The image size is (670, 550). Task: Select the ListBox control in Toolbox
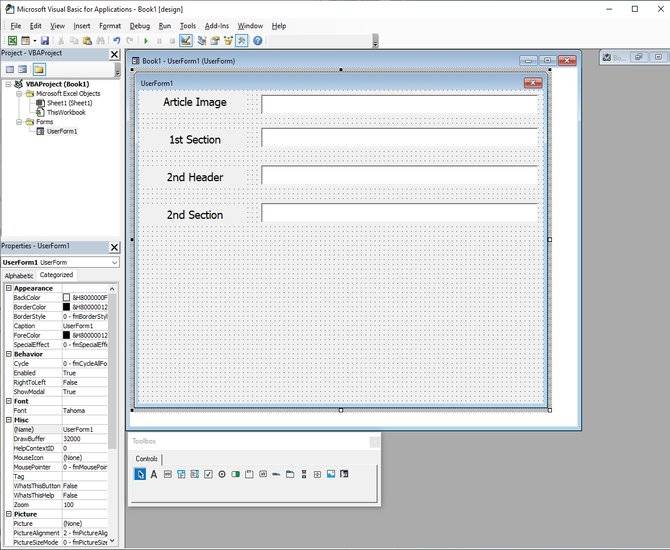click(195, 474)
